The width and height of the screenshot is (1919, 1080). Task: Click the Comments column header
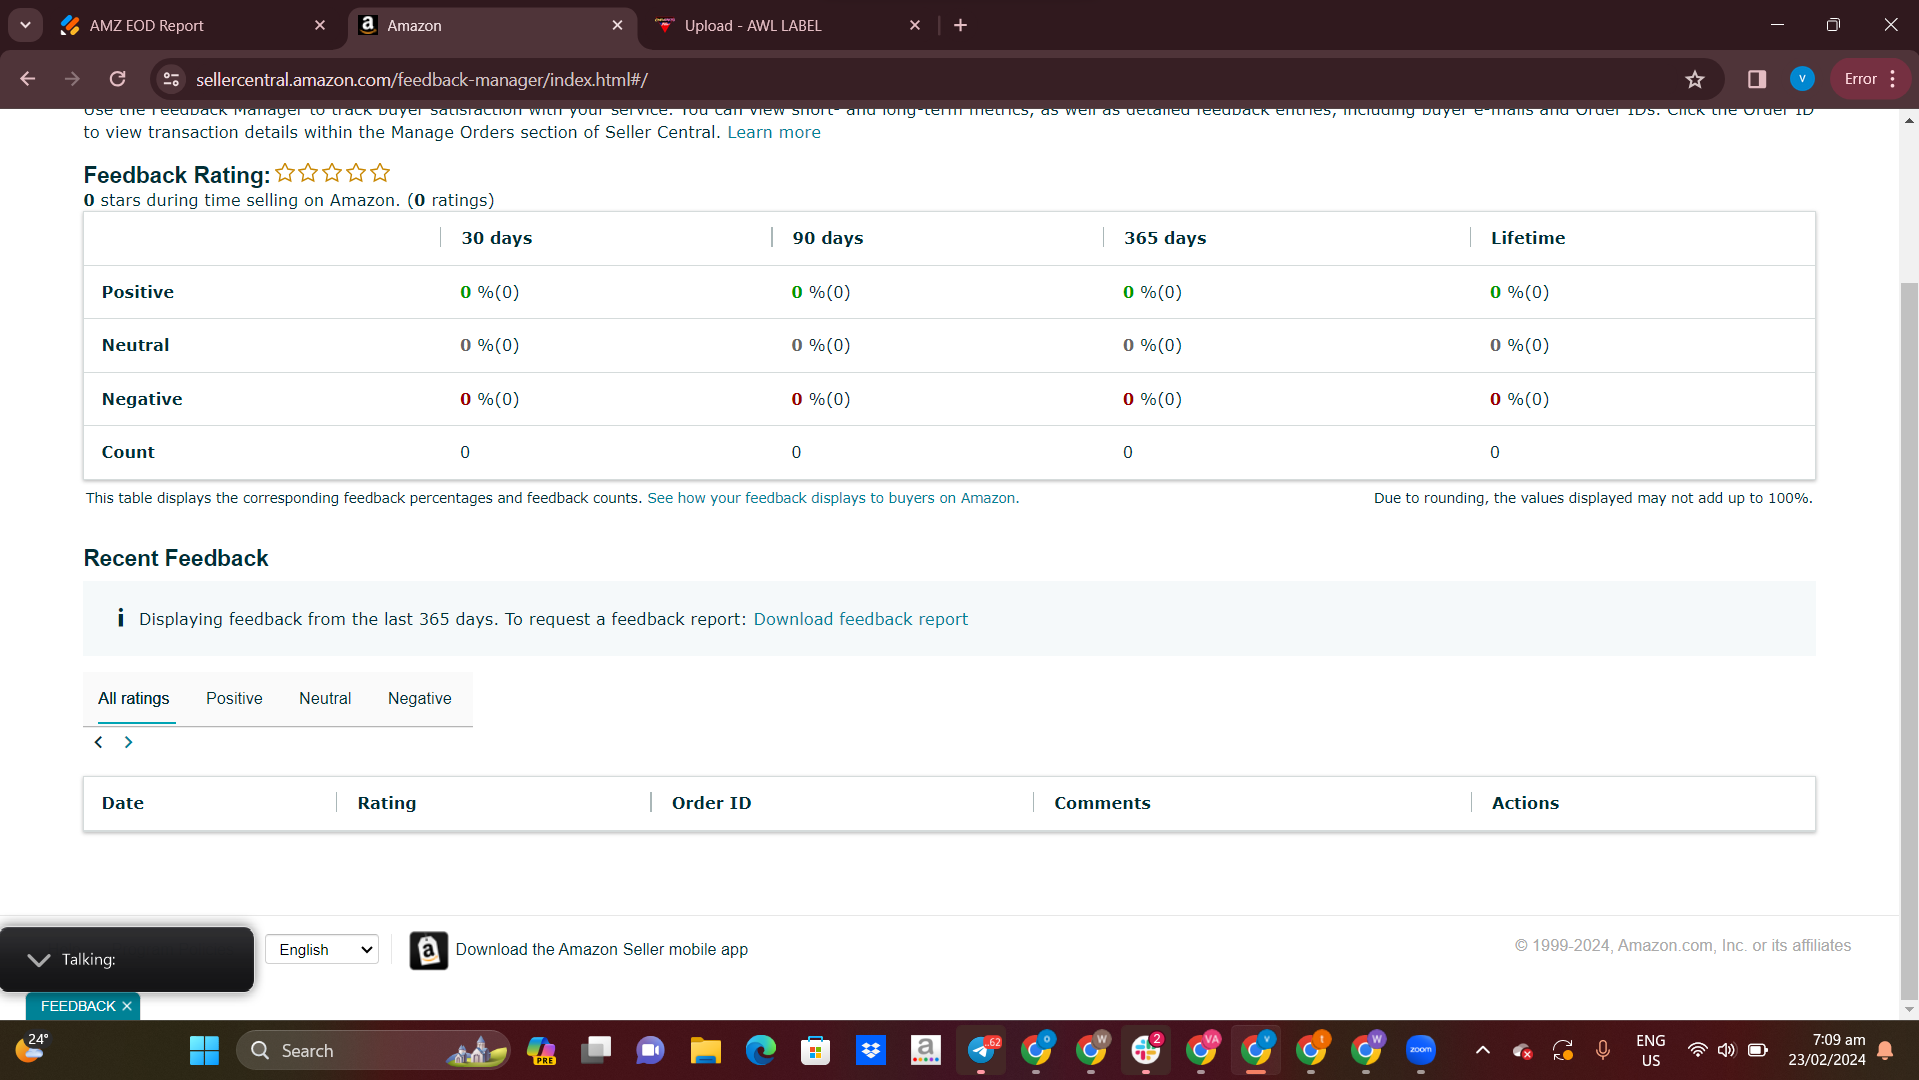point(1102,803)
